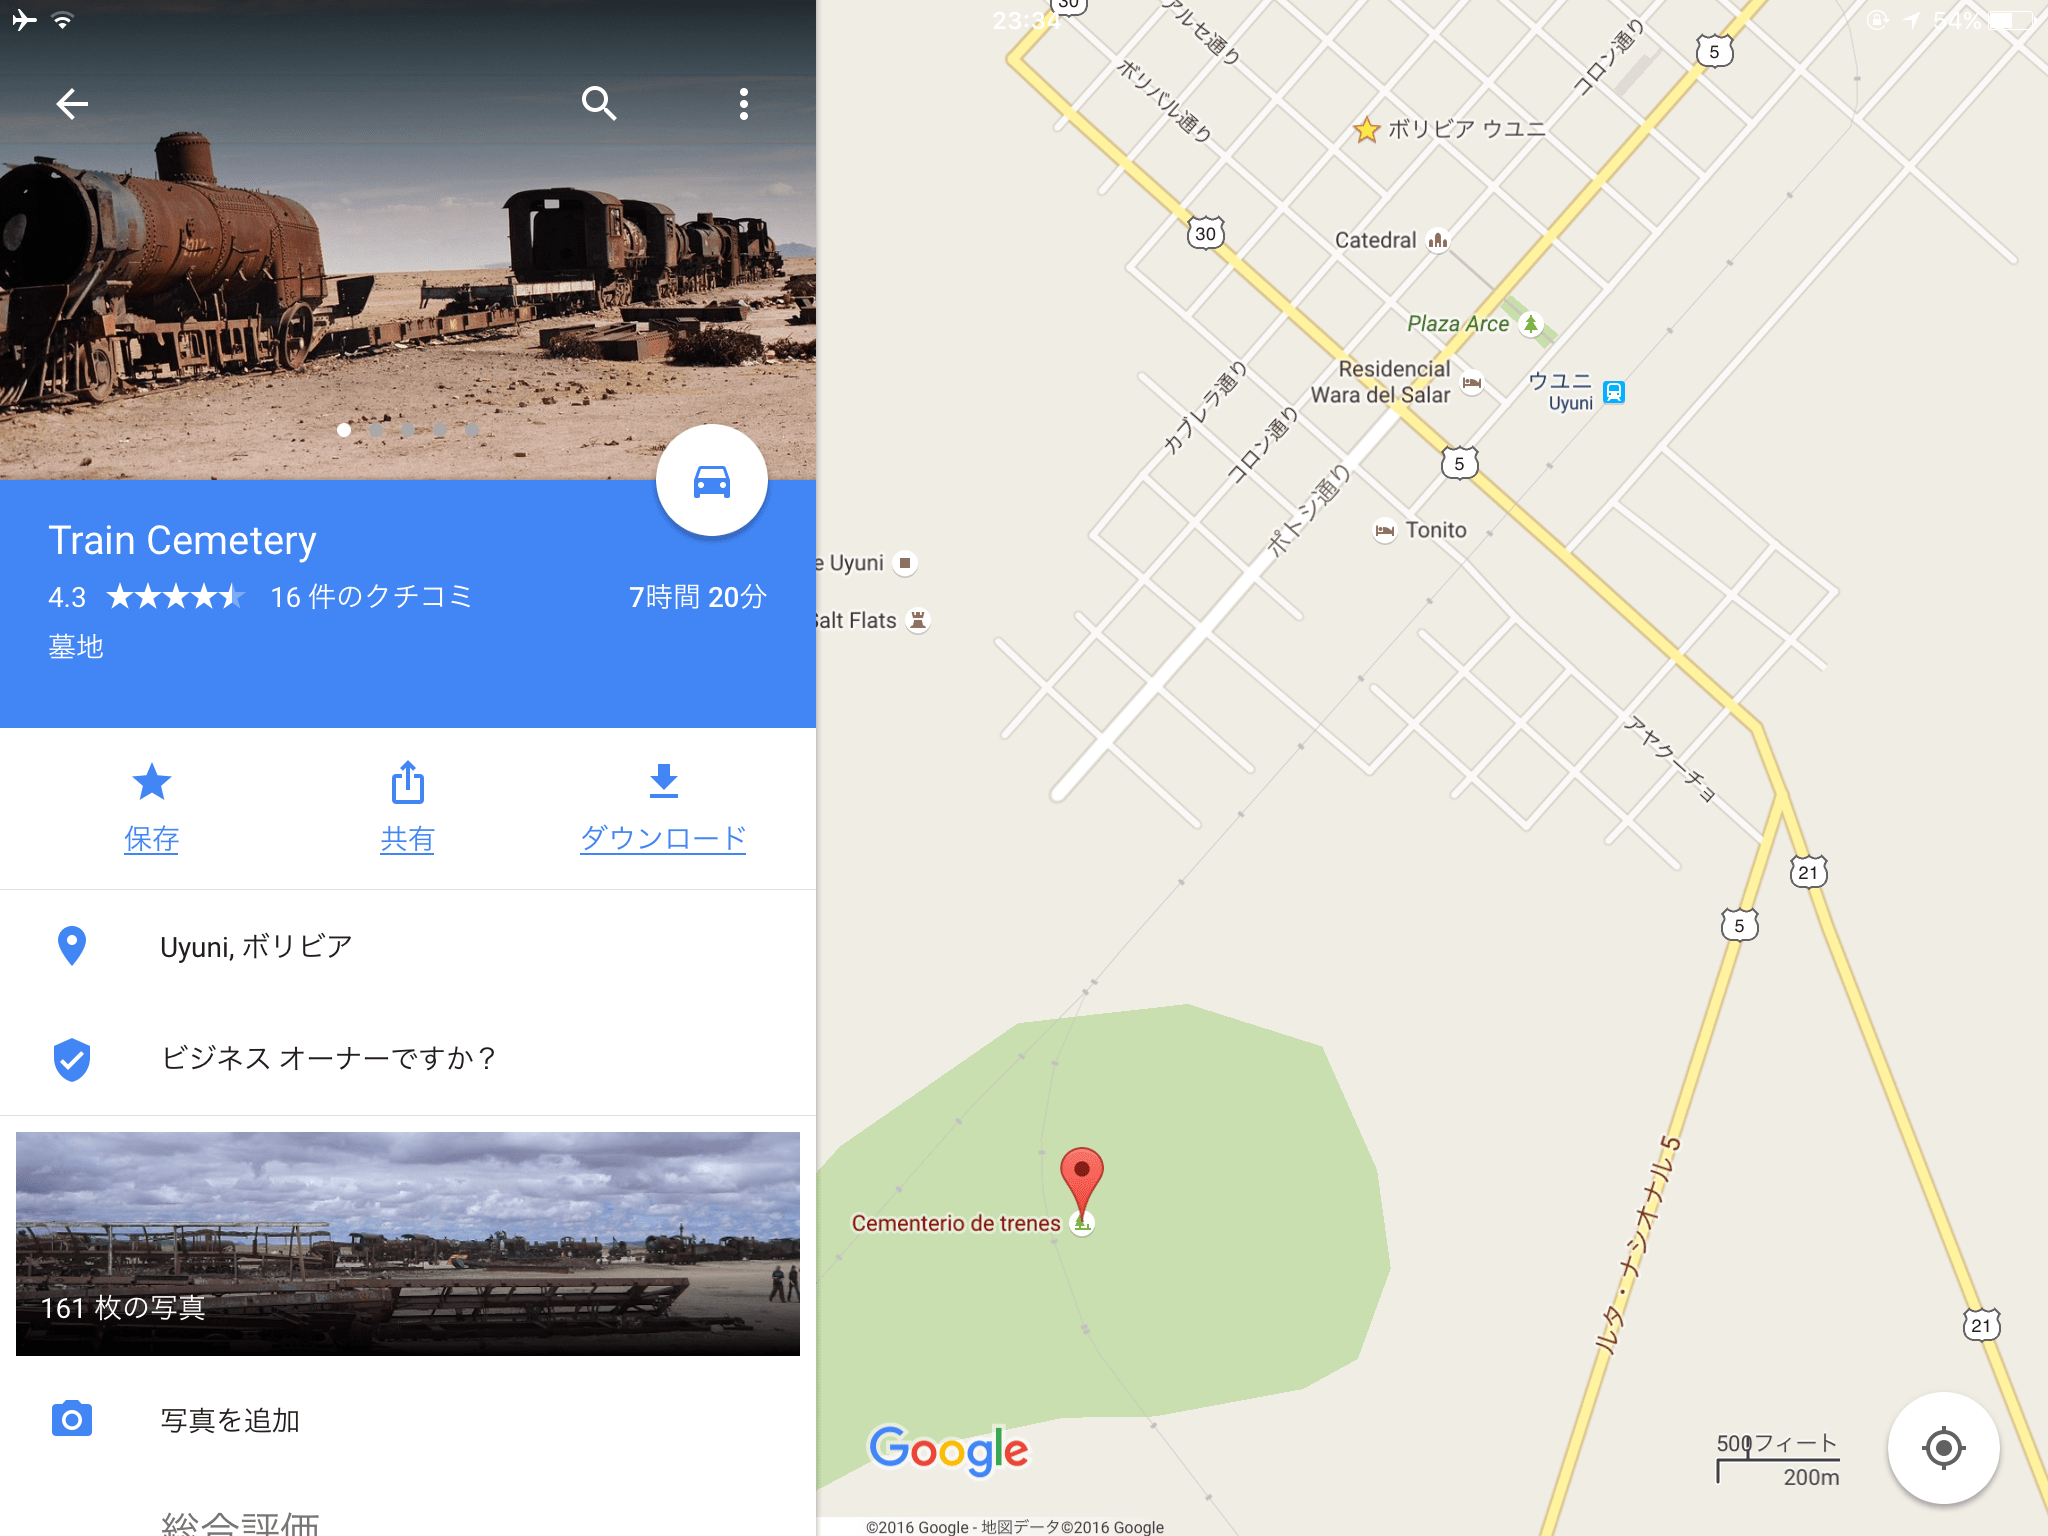Select the Tonito hotel marker

click(1385, 531)
